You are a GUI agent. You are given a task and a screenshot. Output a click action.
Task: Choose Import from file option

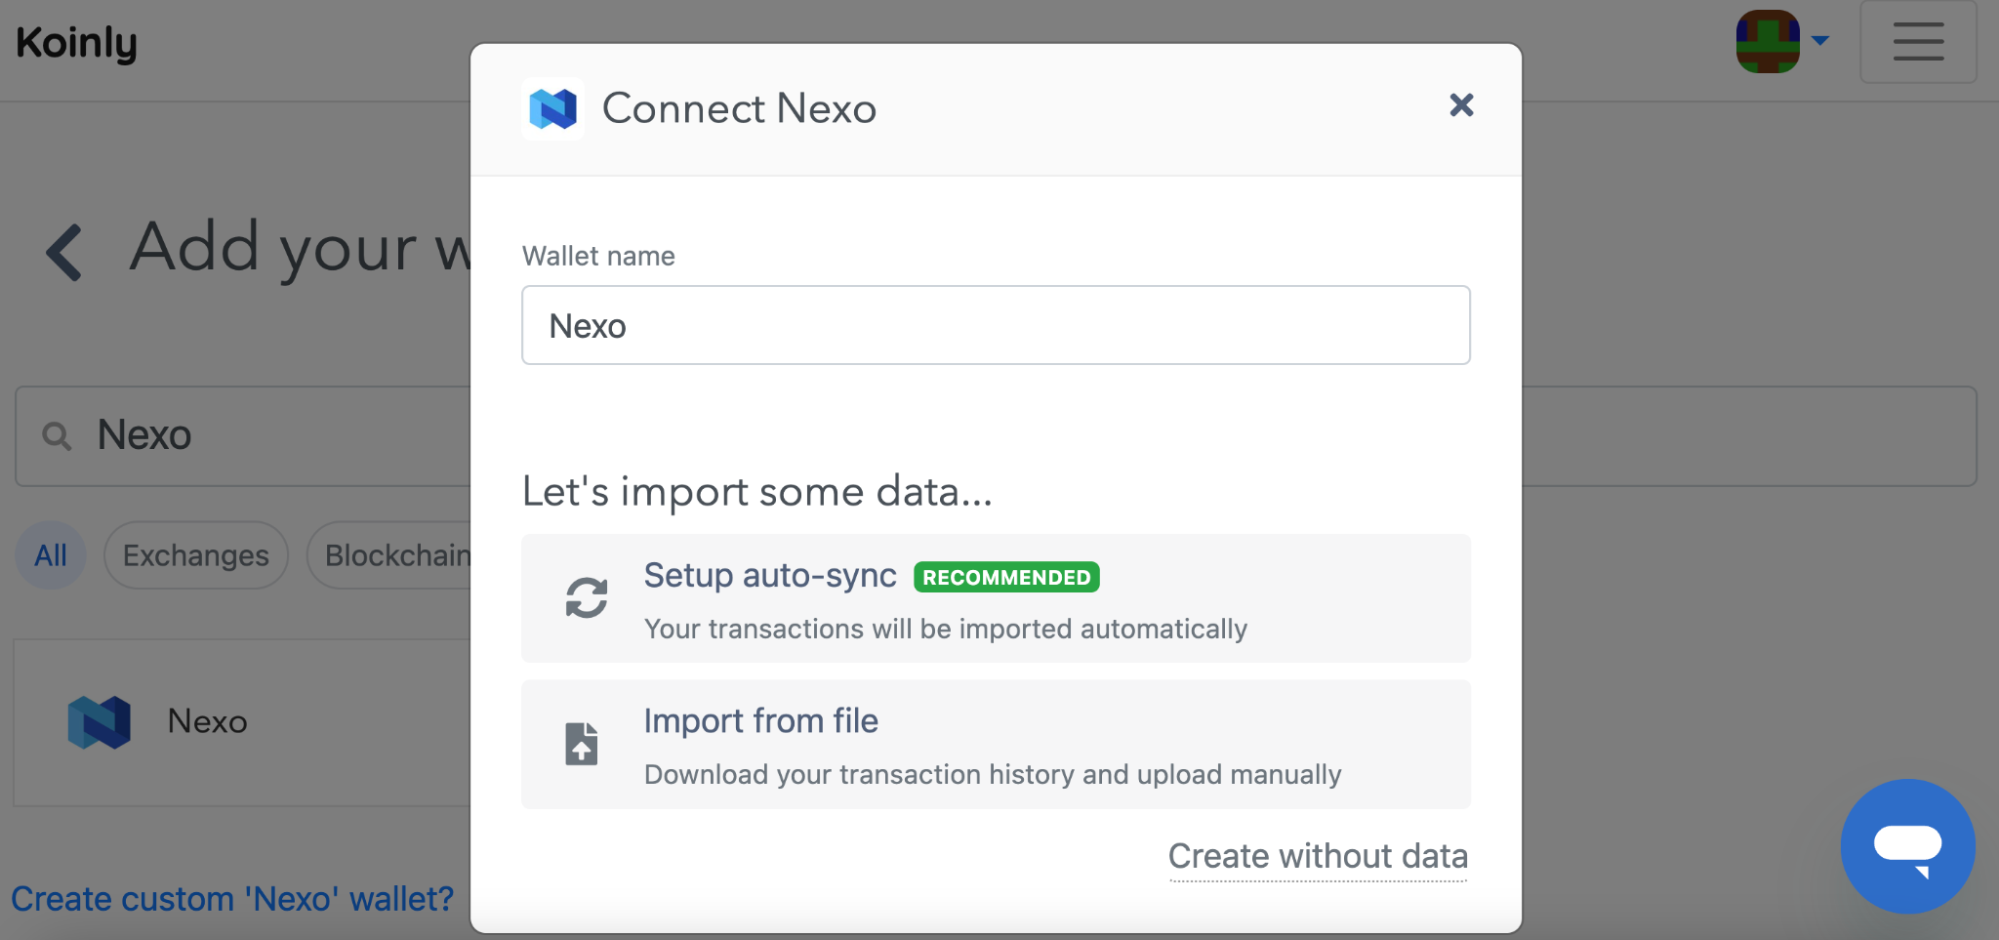coord(996,744)
